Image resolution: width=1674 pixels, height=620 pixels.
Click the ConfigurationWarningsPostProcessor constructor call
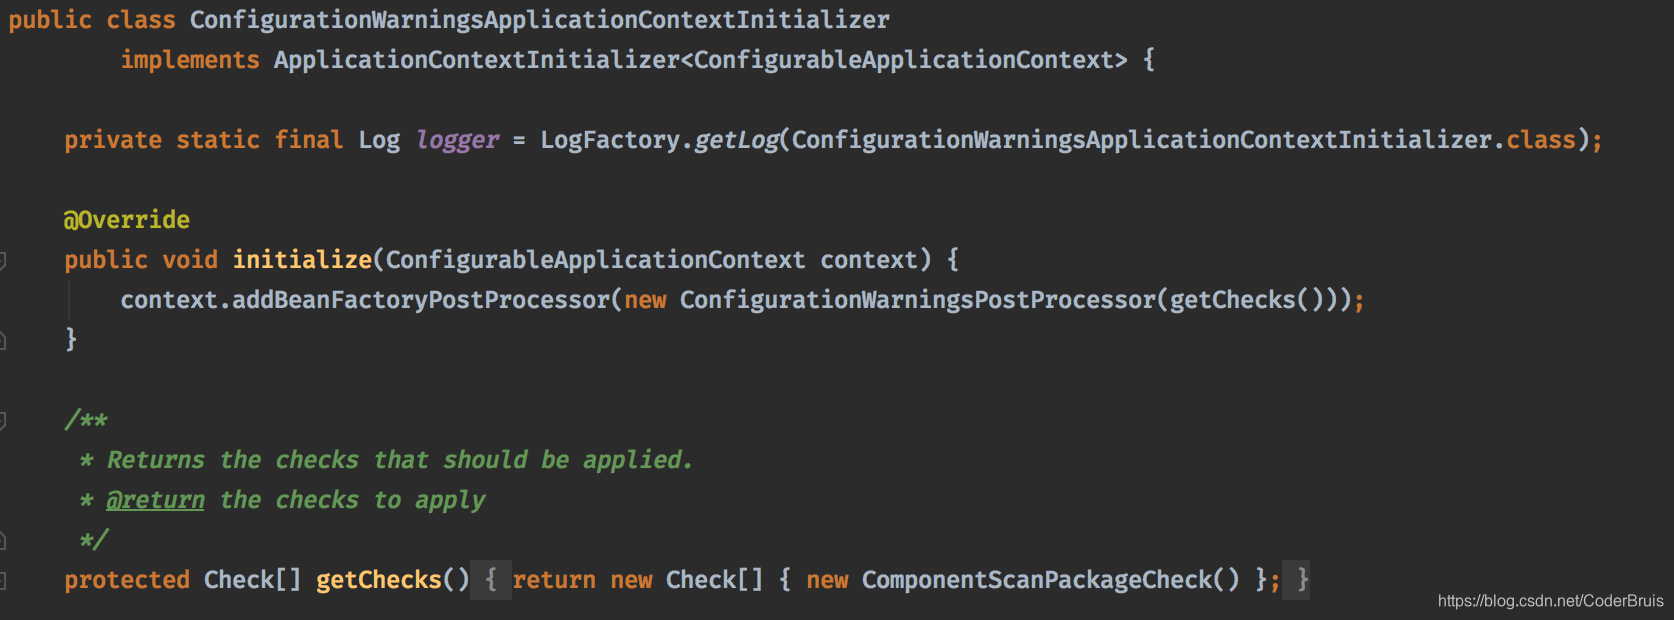[918, 300]
